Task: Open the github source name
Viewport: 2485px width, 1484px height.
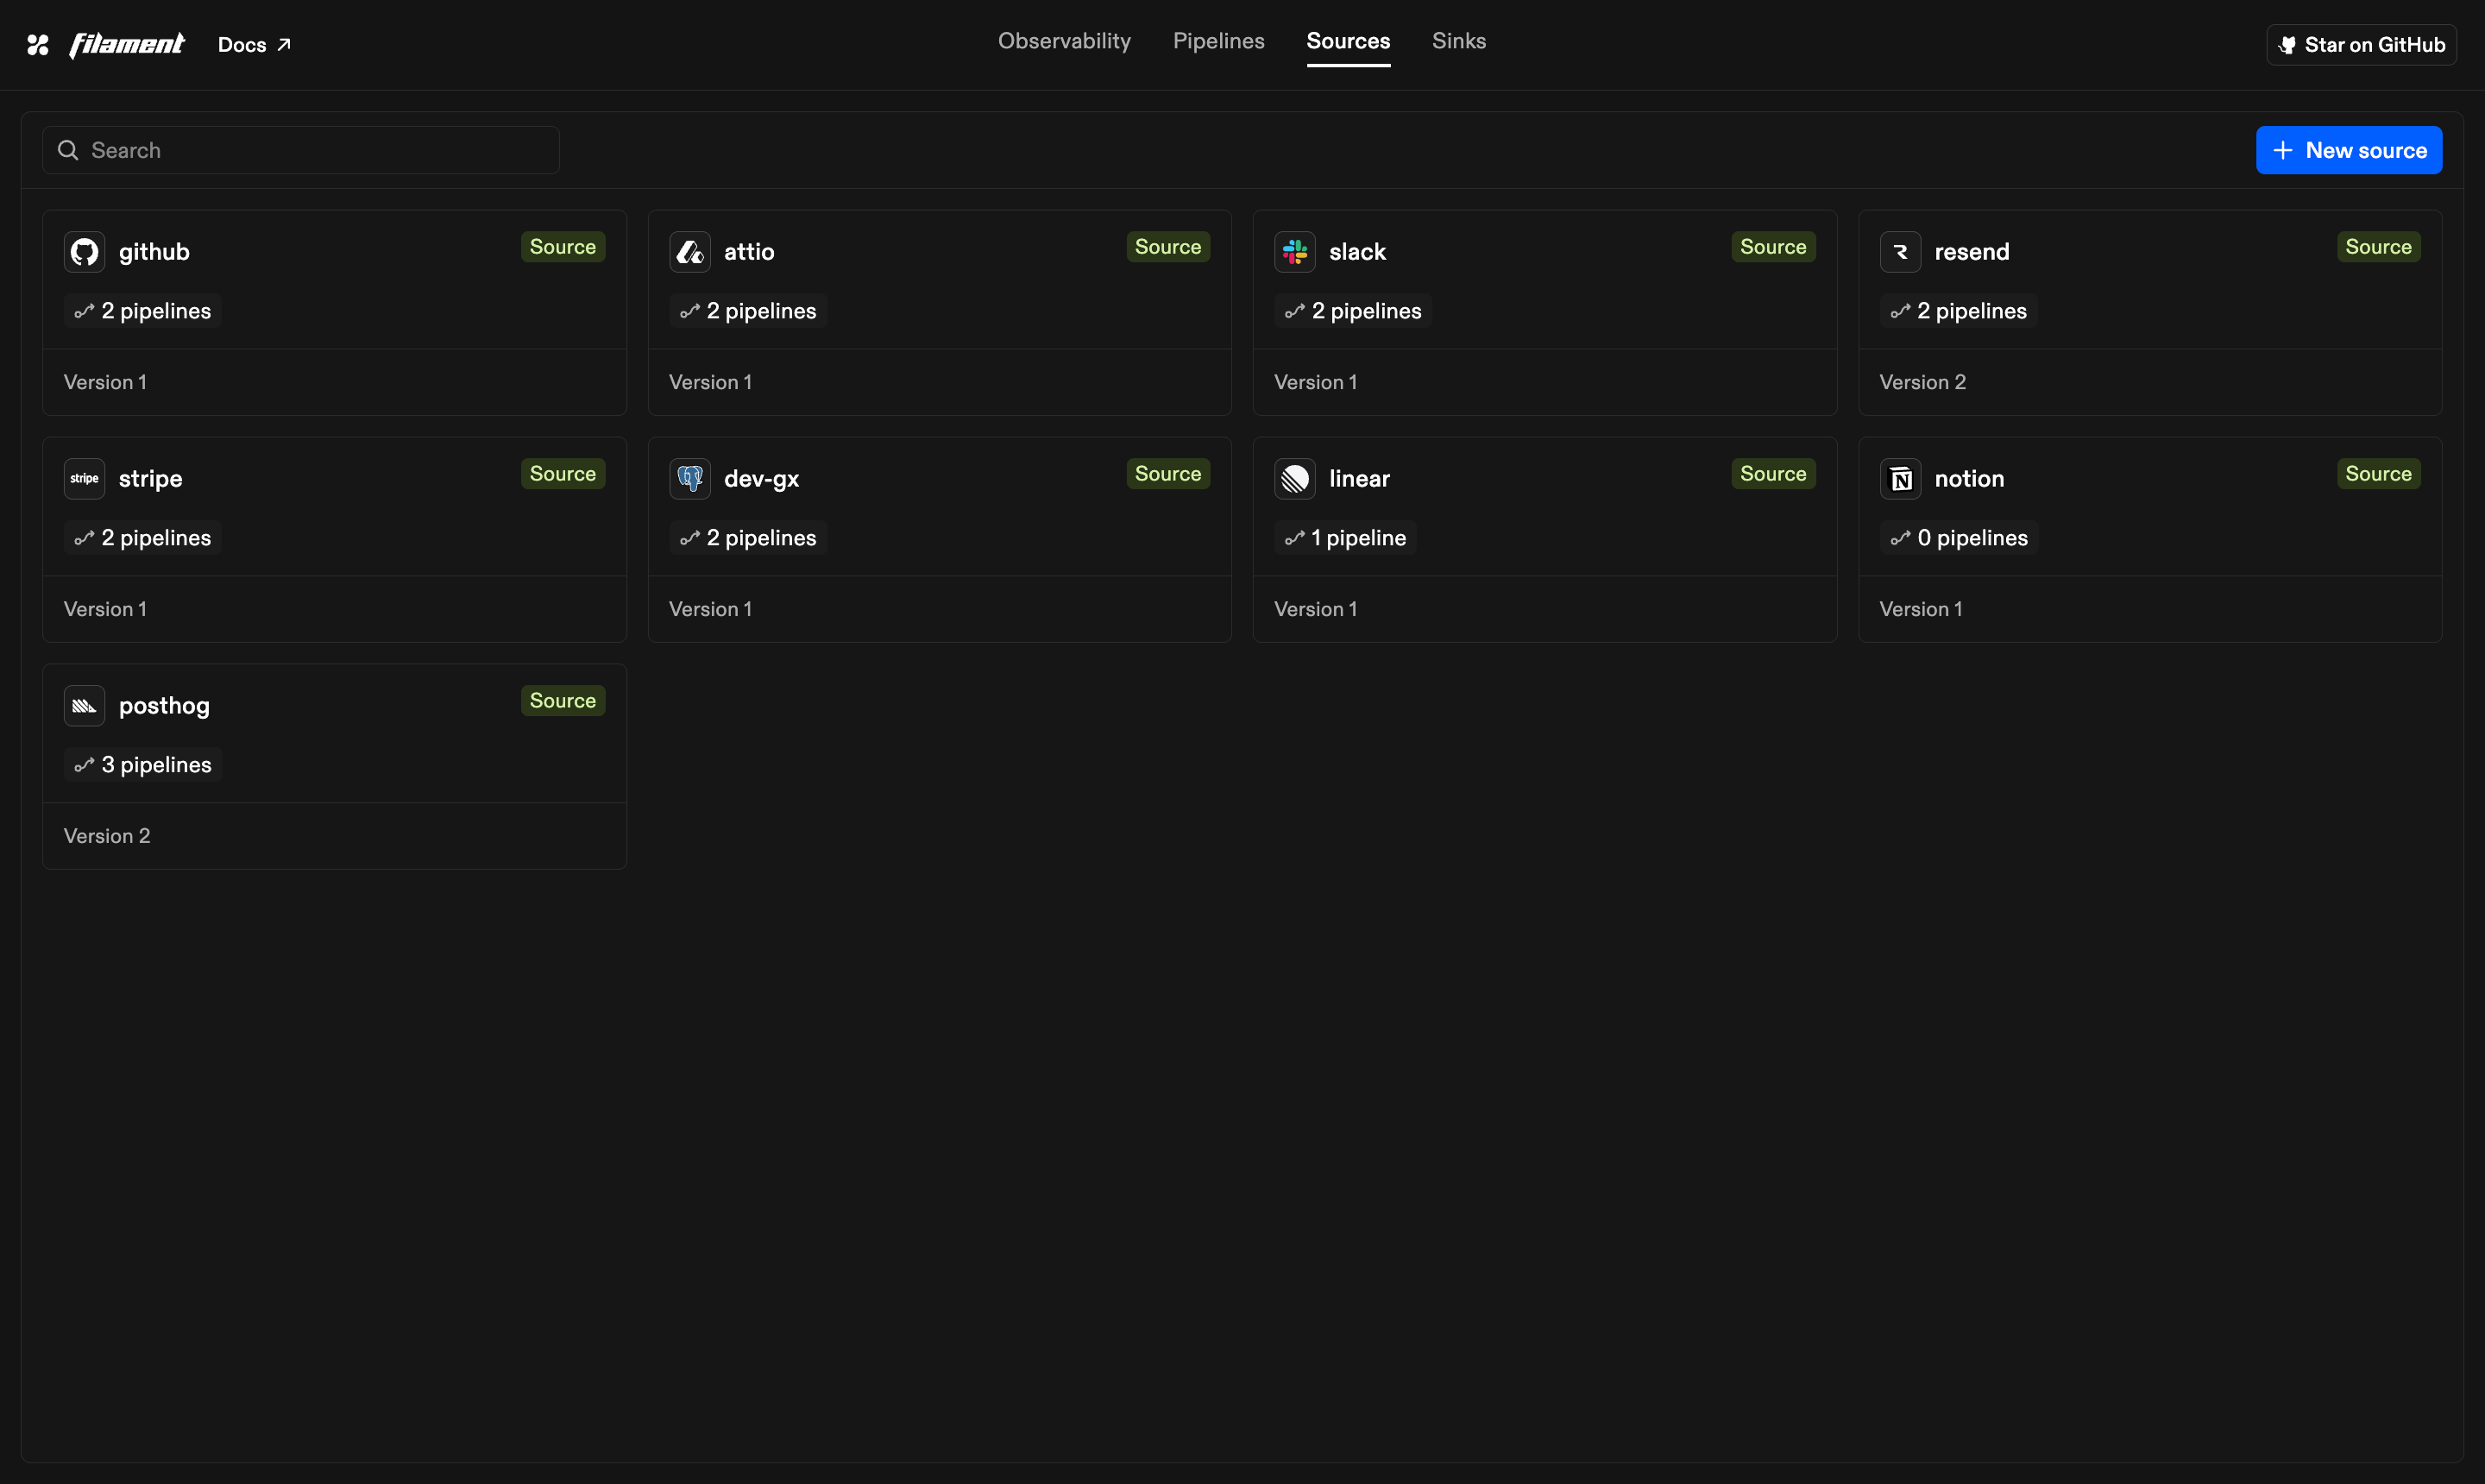Action: coord(154,252)
